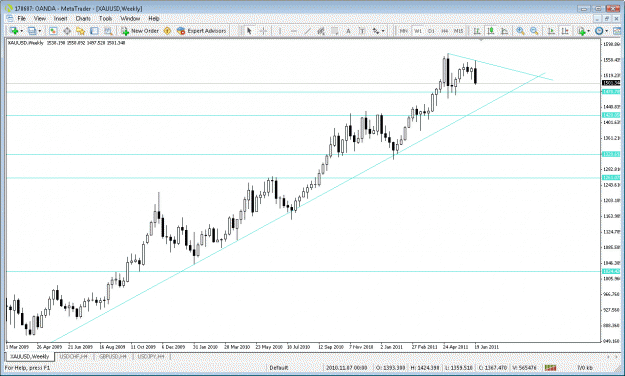Viewport: 625px width, 376px height.
Task: Open the Profiles icon
Action: click(x=32, y=31)
